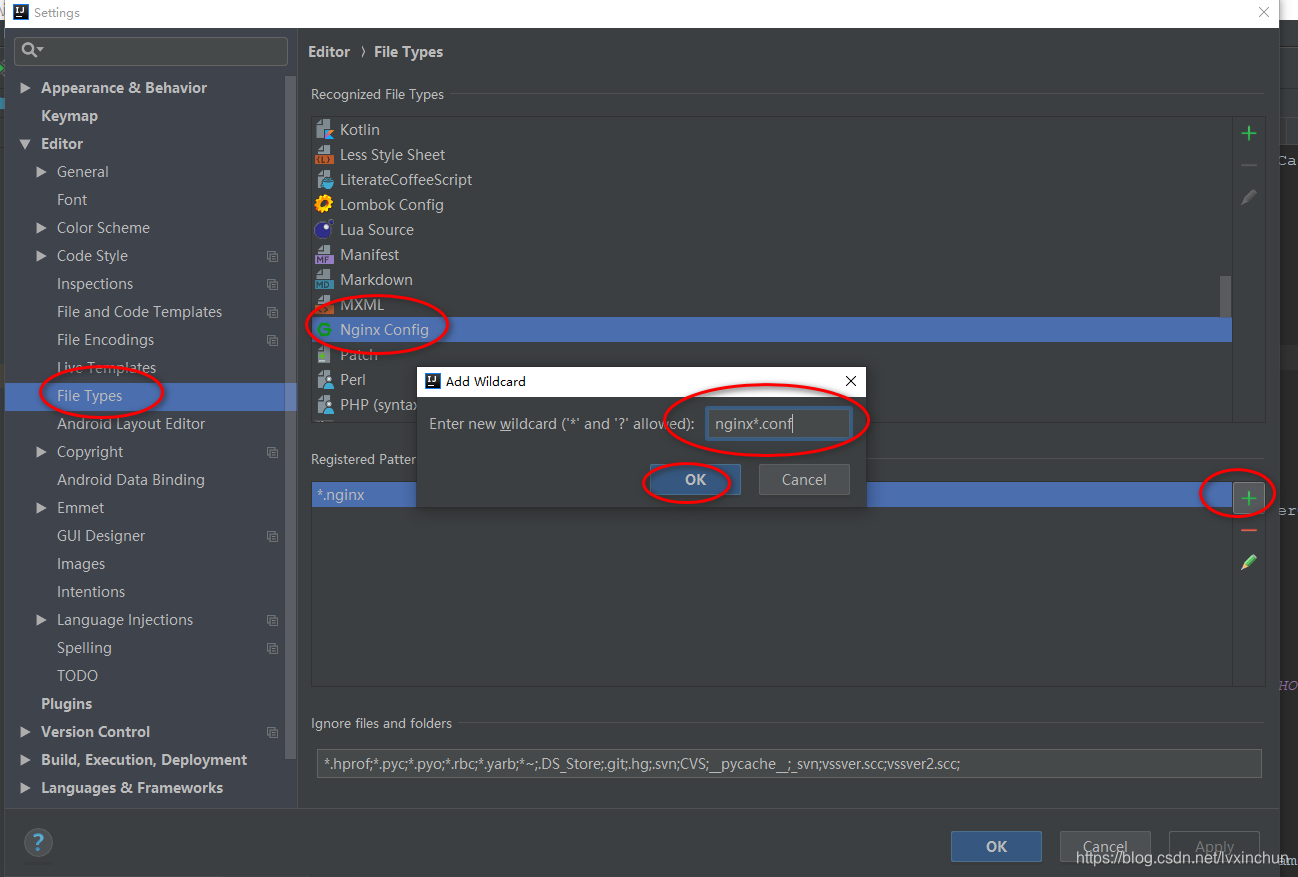Open the TODO settings page
Image resolution: width=1298 pixels, height=877 pixels.
click(77, 676)
